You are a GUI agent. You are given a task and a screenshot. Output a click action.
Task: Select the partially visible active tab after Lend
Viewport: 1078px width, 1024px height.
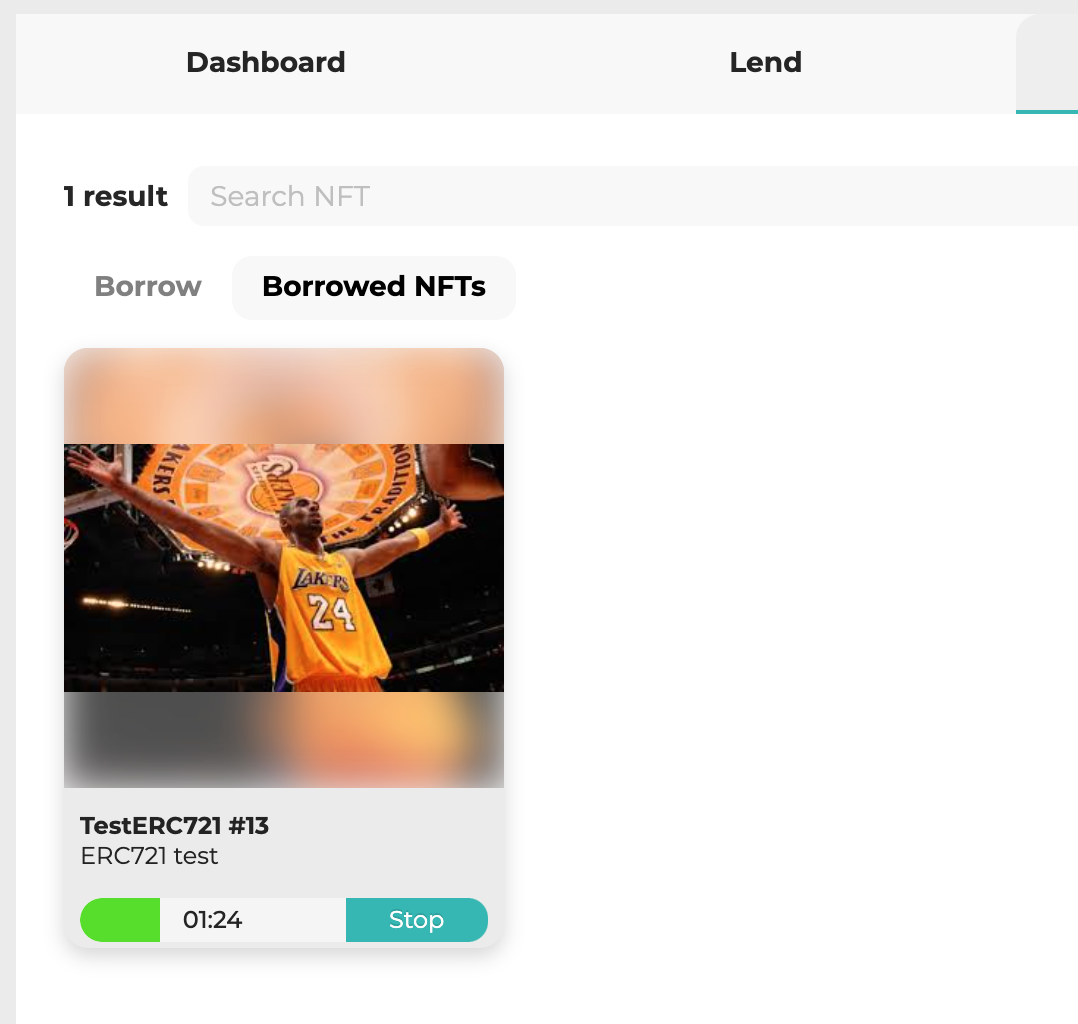click(1047, 63)
